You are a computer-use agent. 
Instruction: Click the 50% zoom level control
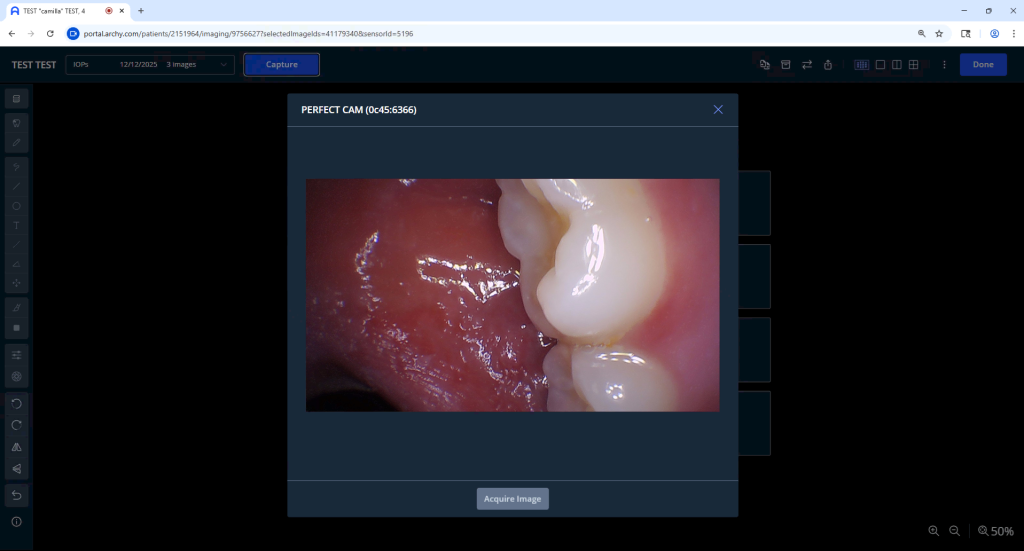point(996,531)
